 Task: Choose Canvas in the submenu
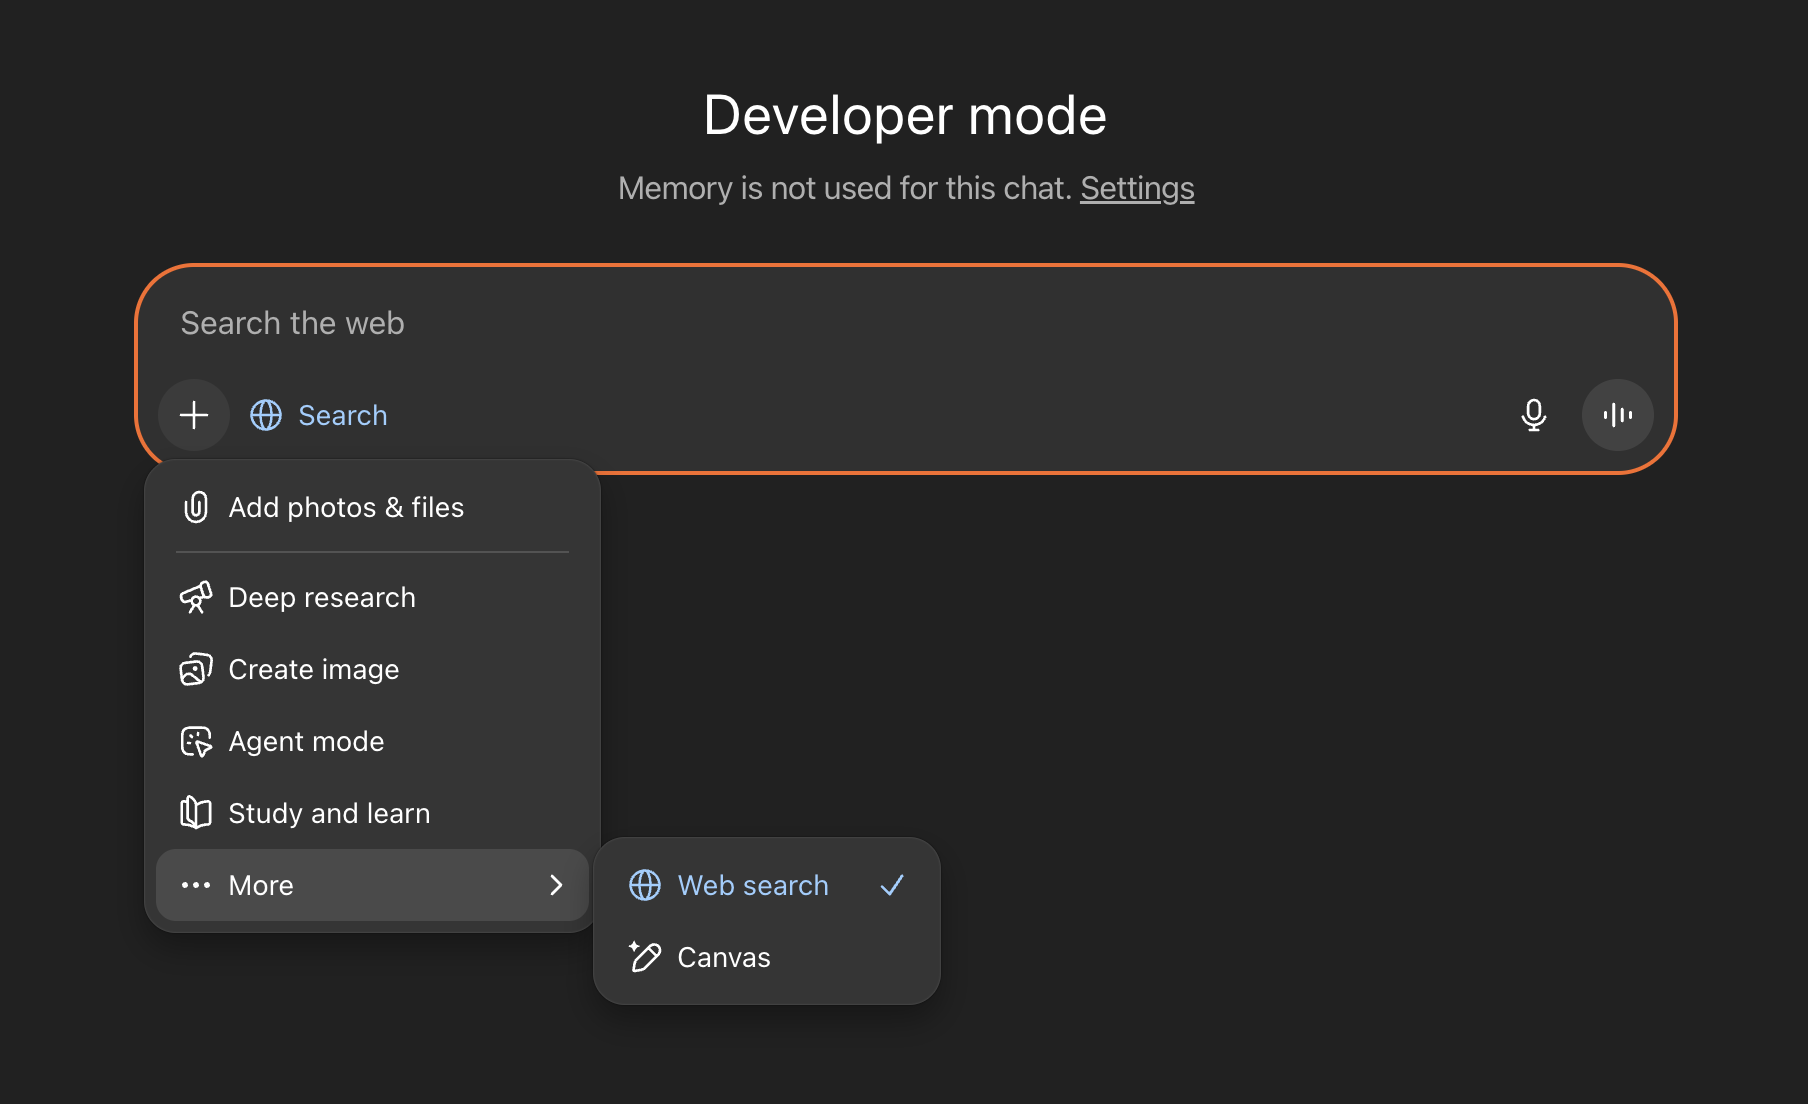tap(724, 957)
